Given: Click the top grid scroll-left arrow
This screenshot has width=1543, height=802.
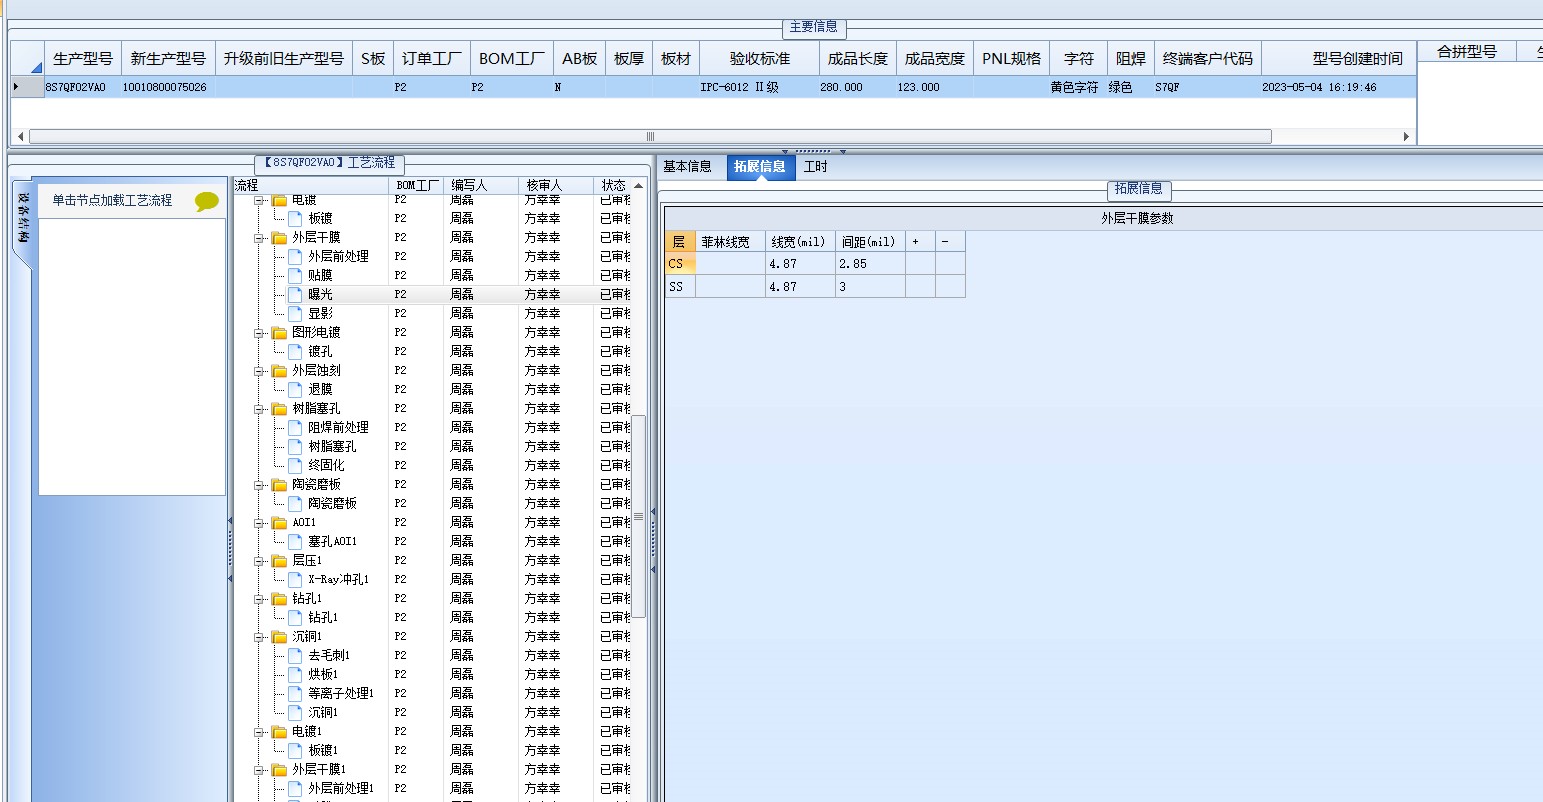Looking at the screenshot, I should (19, 137).
